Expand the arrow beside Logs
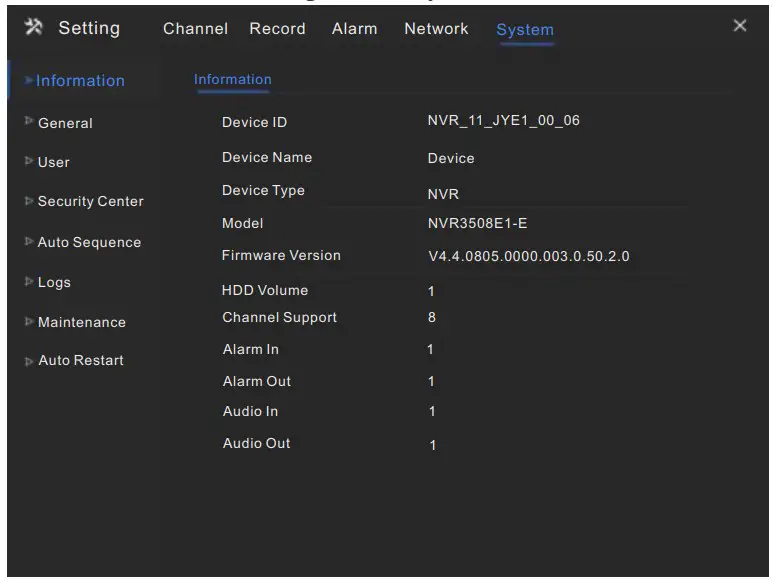The width and height of the screenshot is (773, 582). [29, 282]
